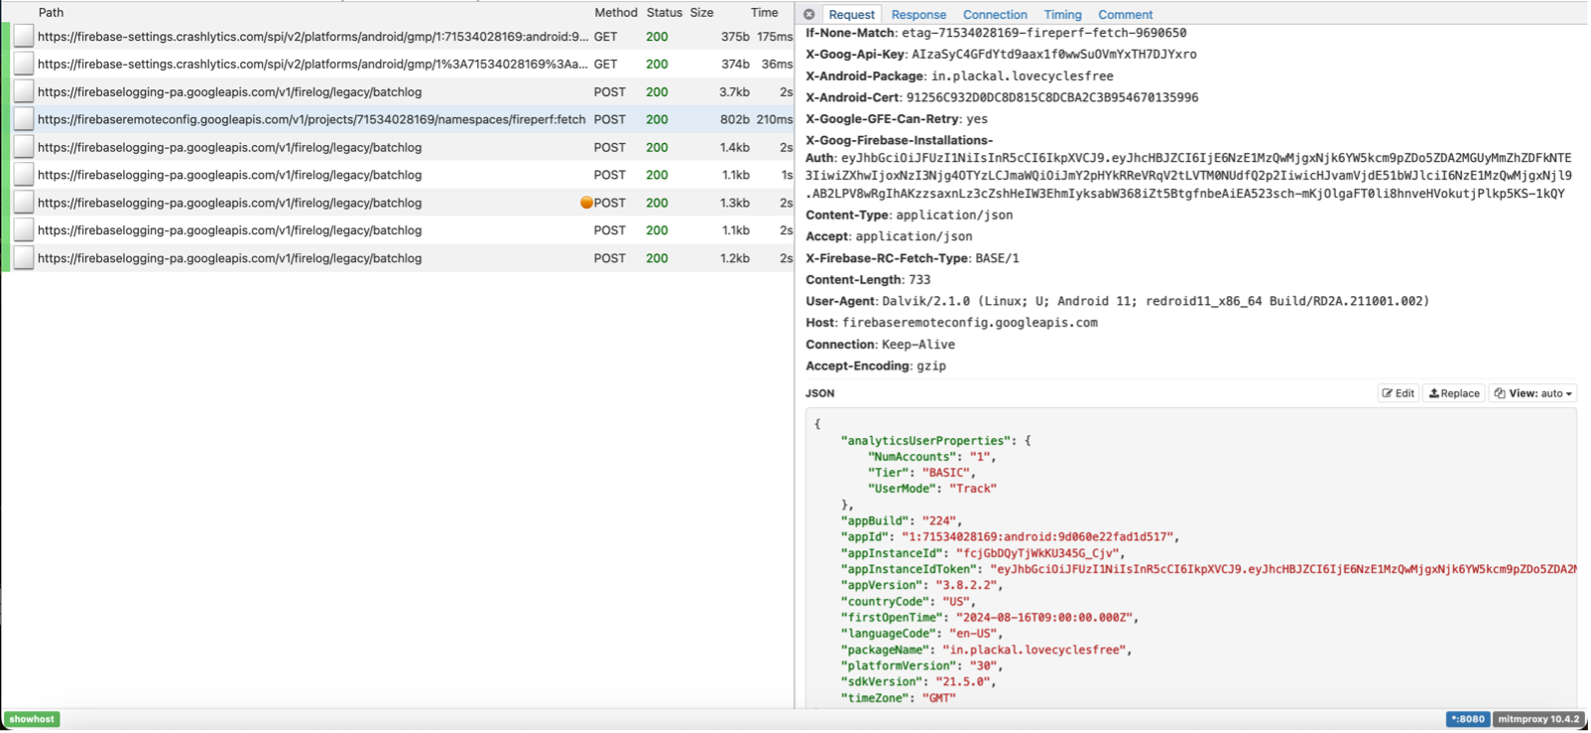The width and height of the screenshot is (1591, 733).
Task: Sort flows by the Time column
Action: point(764,13)
